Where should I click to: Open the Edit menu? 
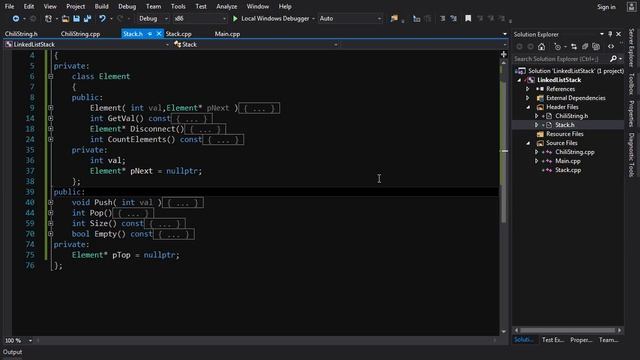[29, 7]
